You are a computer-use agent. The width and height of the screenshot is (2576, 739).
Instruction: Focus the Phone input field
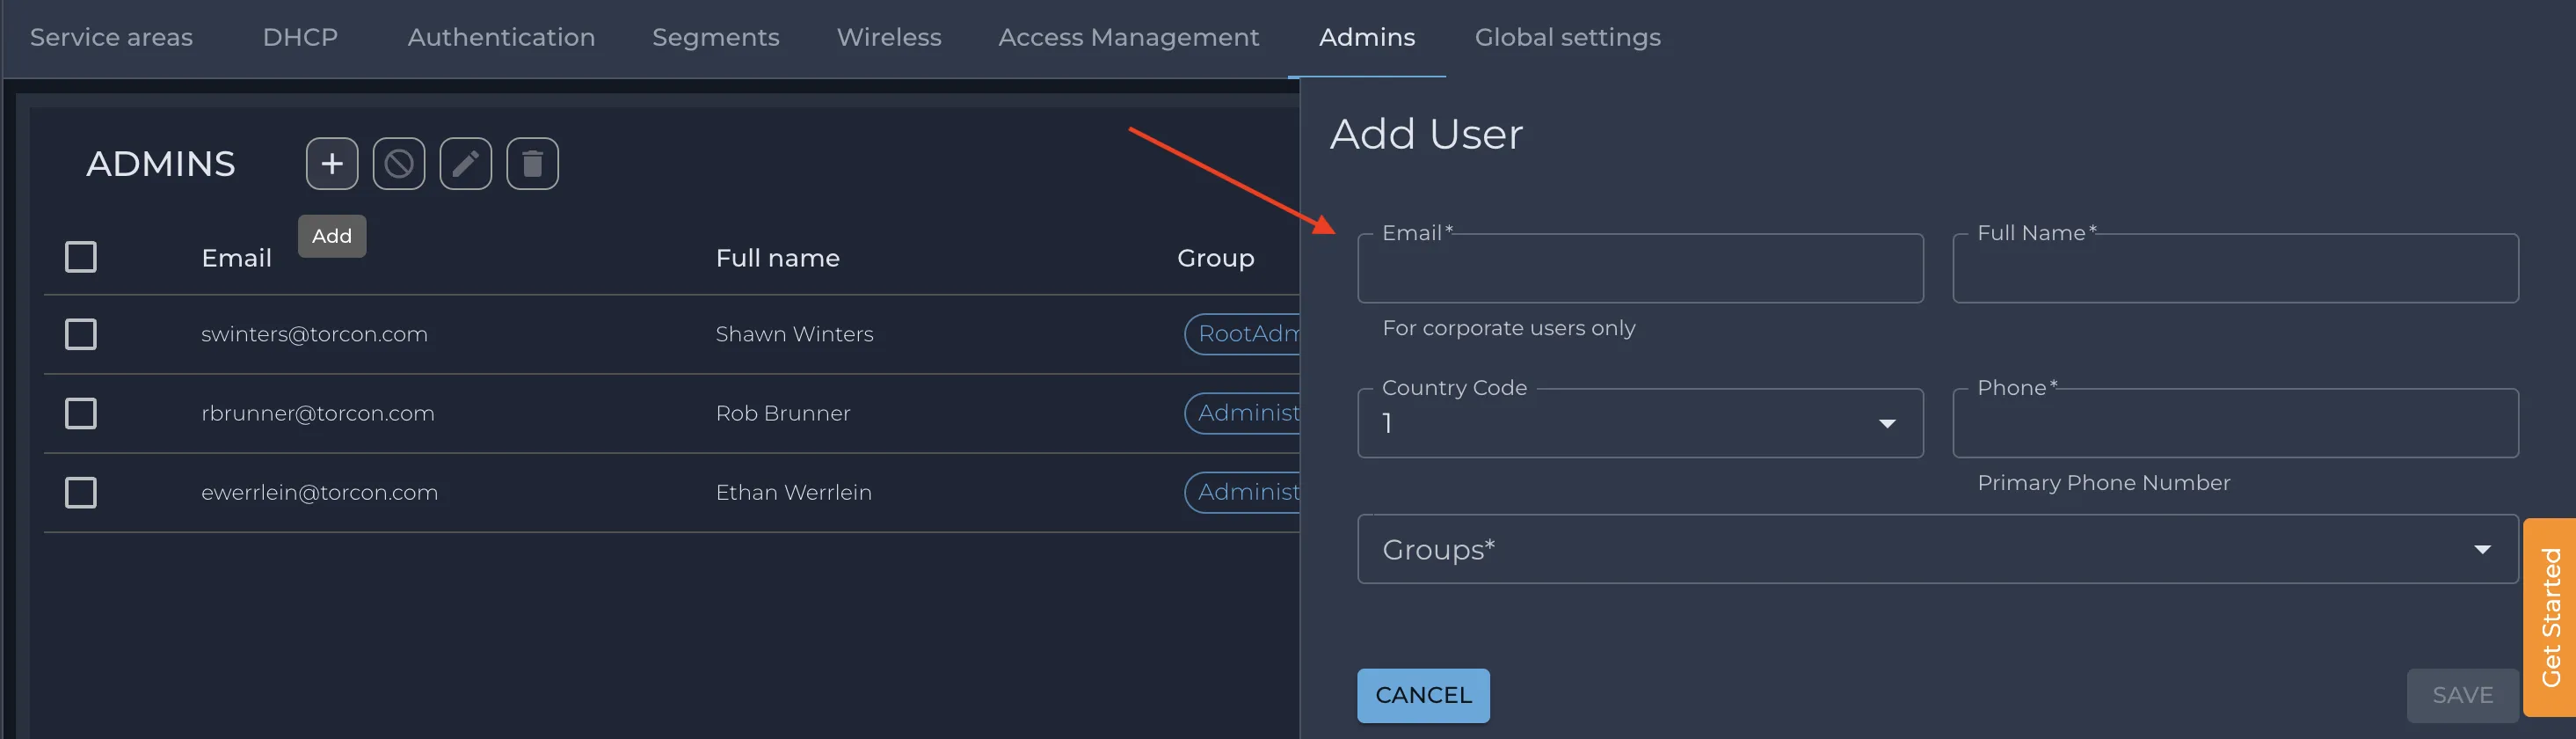2236,423
